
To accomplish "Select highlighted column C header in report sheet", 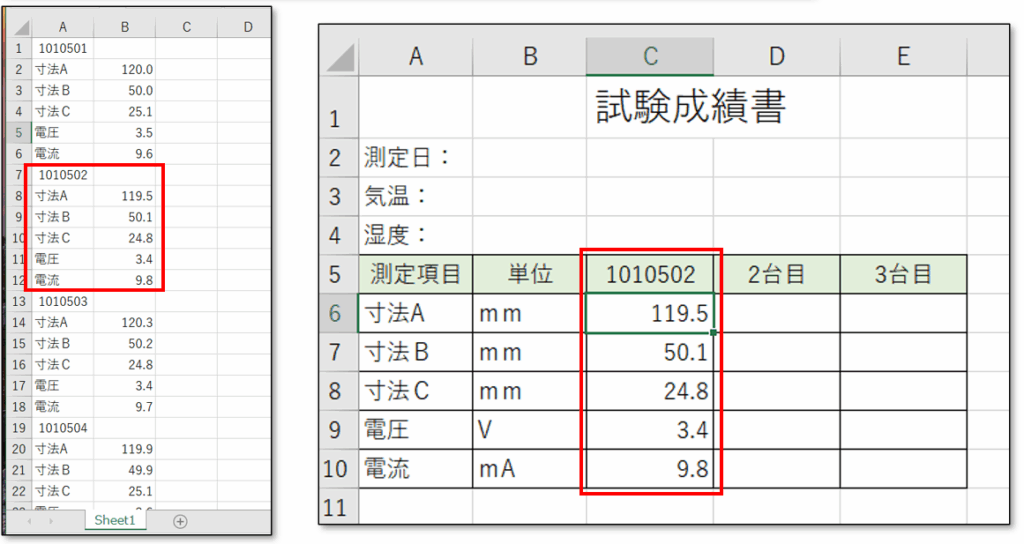I will pos(650,57).
